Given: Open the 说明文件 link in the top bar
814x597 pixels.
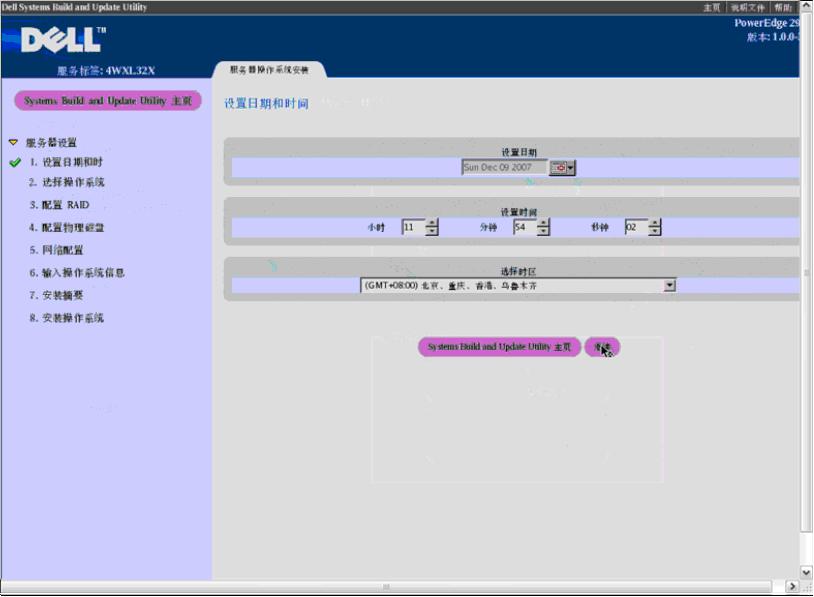Looking at the screenshot, I should click(x=748, y=7).
